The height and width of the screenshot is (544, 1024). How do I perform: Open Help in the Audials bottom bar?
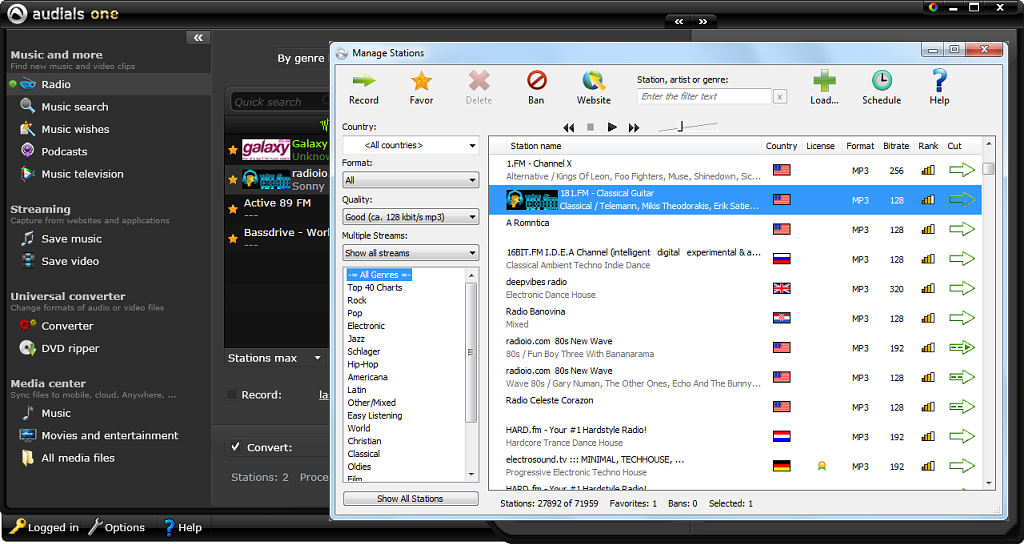click(x=182, y=527)
